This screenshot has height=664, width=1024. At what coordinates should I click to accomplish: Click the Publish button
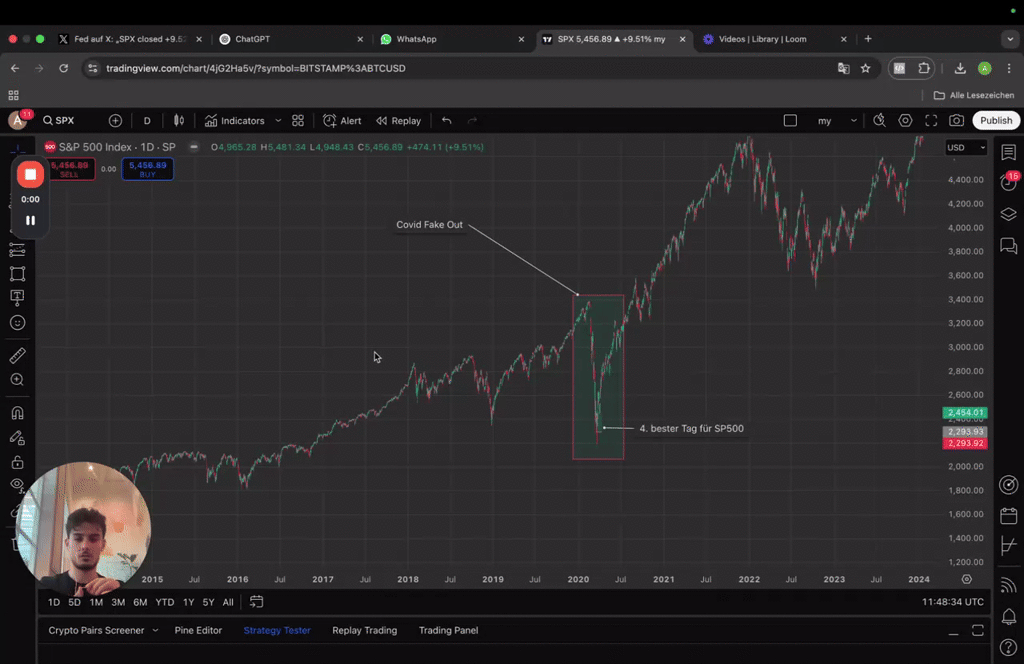point(996,121)
